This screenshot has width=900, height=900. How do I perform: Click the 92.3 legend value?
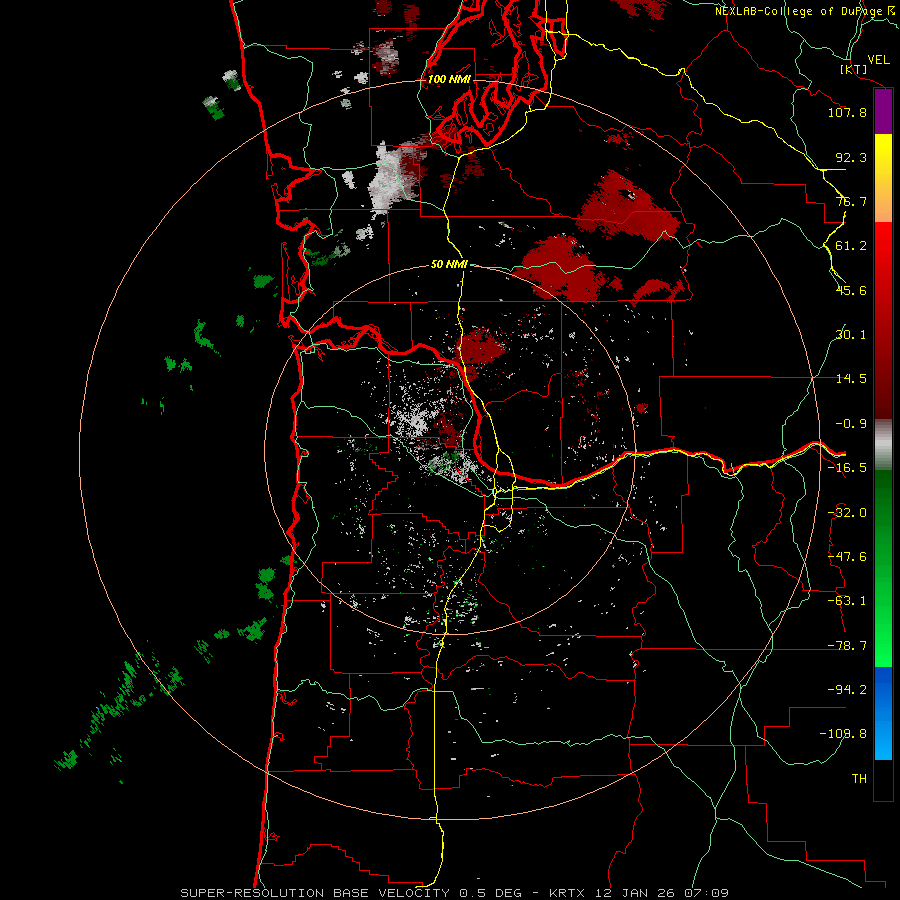point(851,157)
